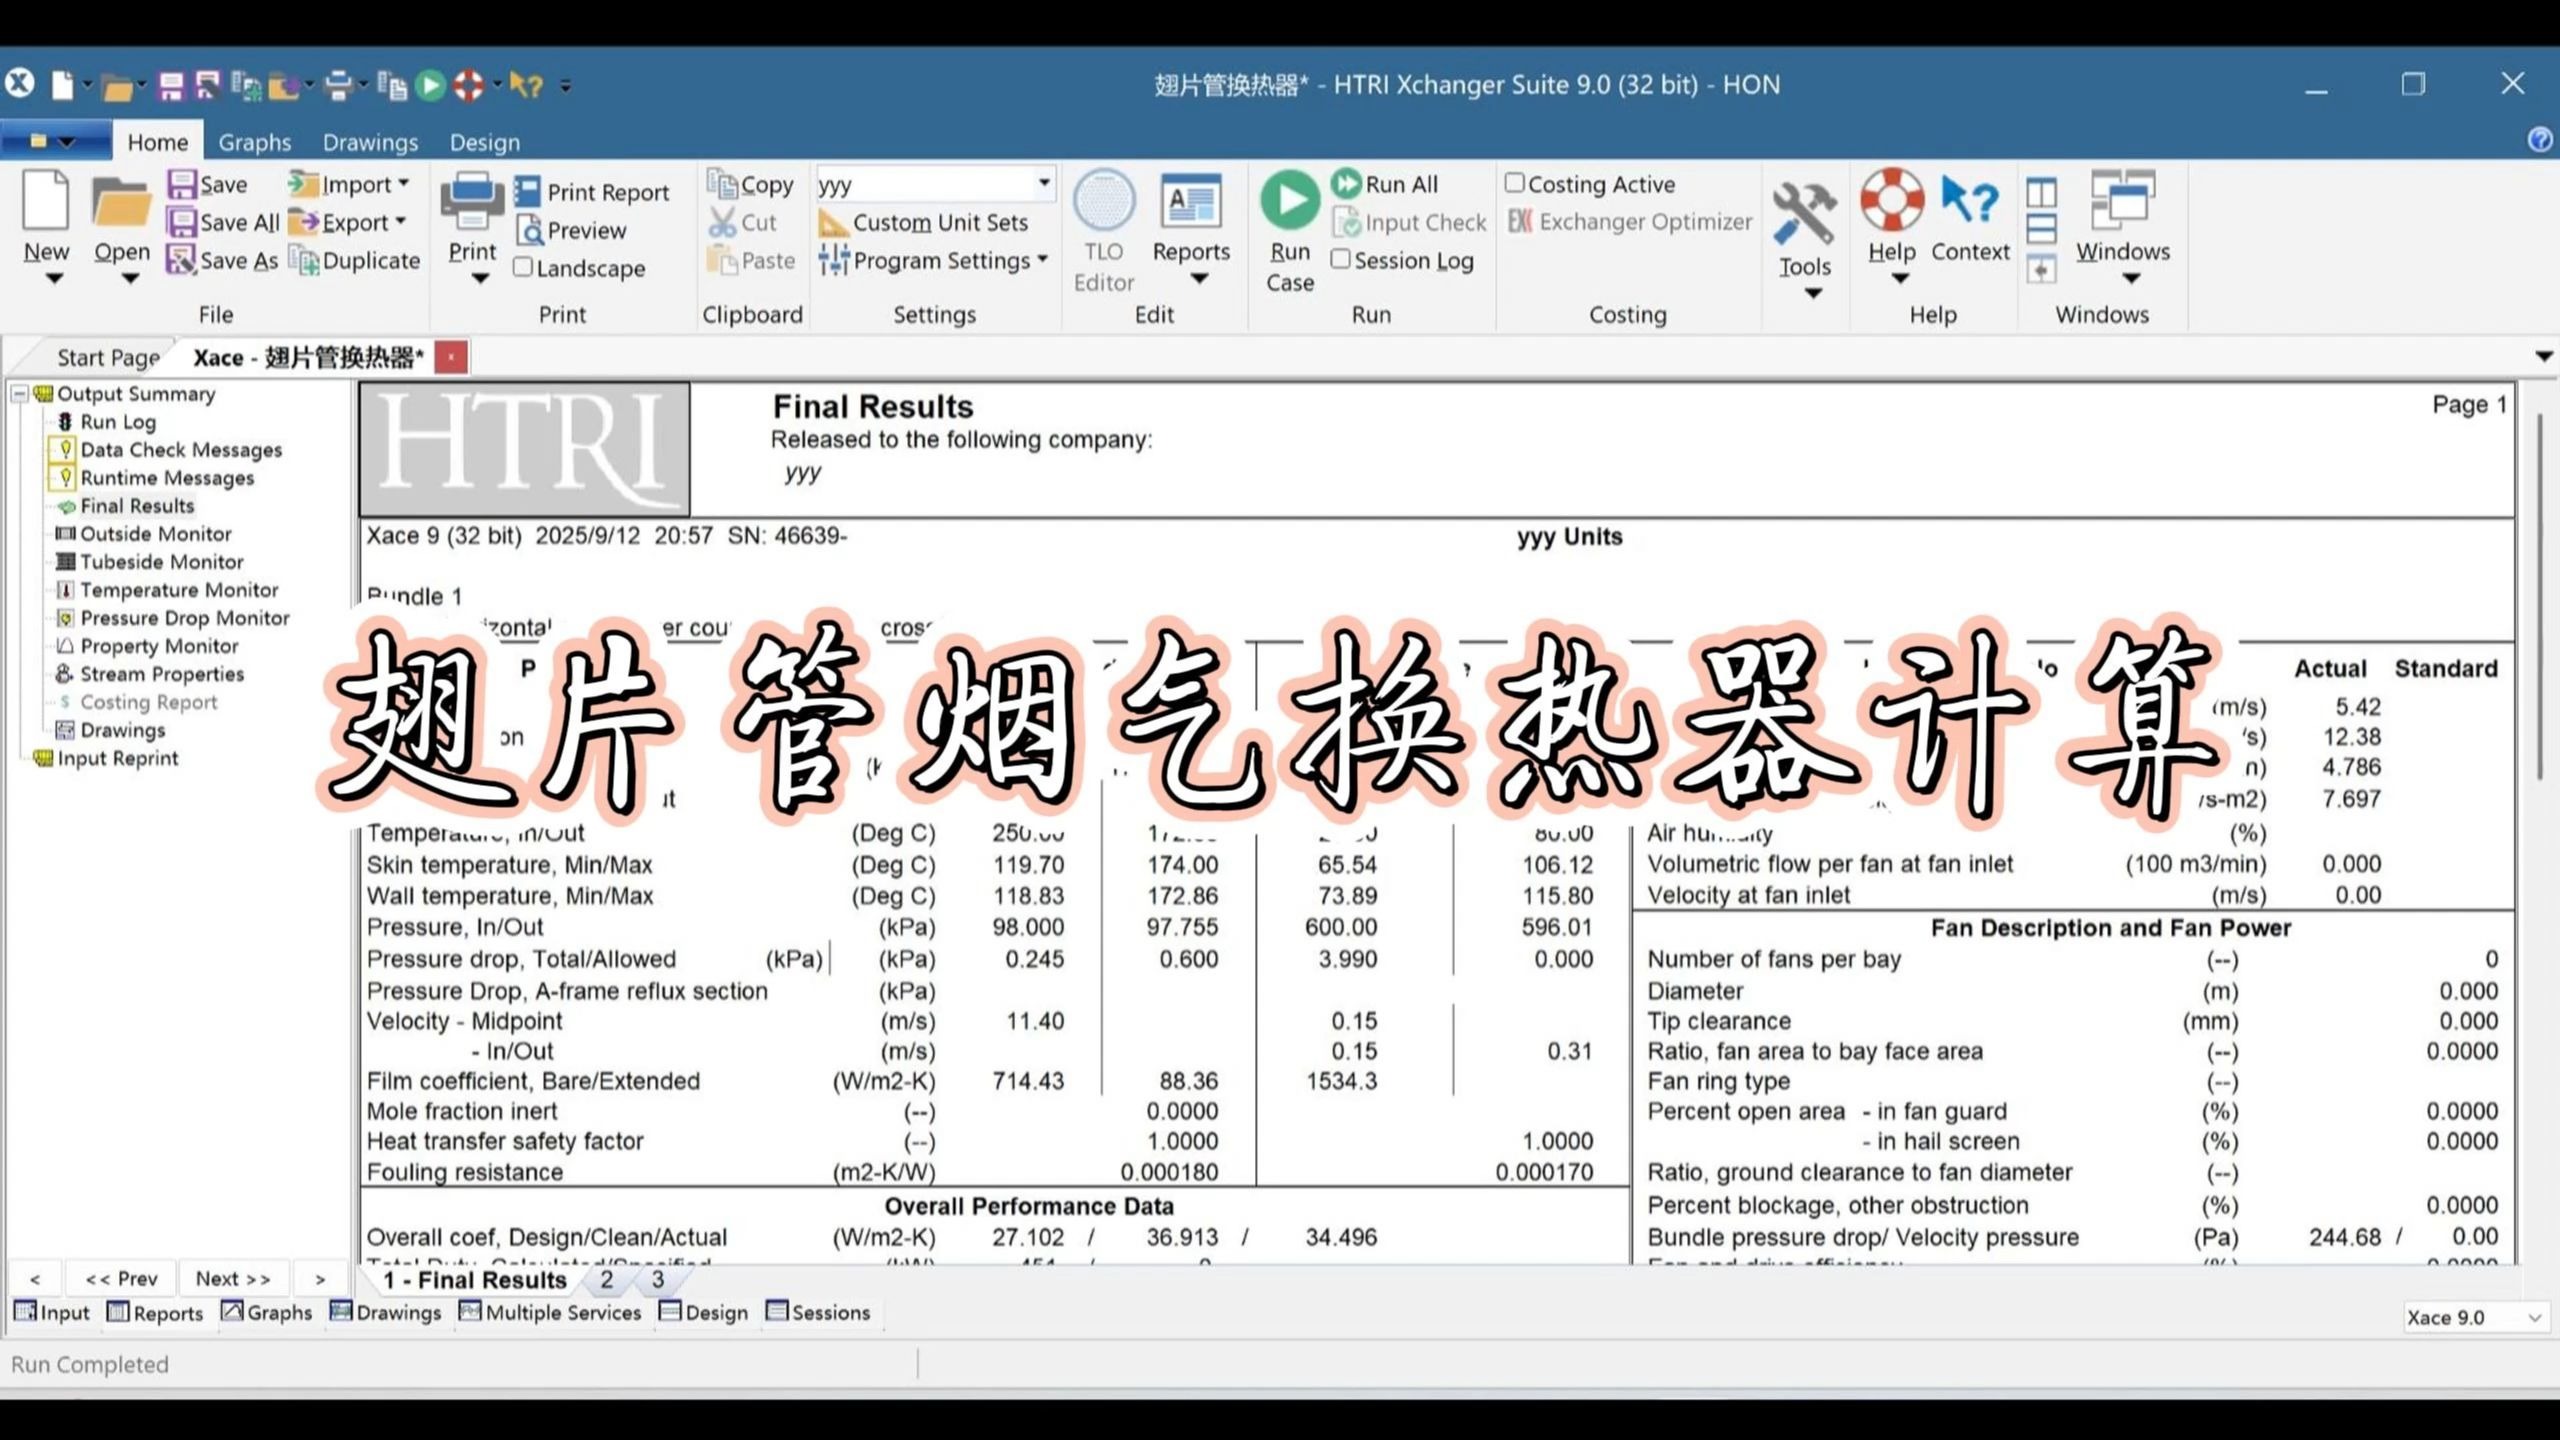
Task: Switch to the Graphs ribbon tab
Action: pos(254,142)
